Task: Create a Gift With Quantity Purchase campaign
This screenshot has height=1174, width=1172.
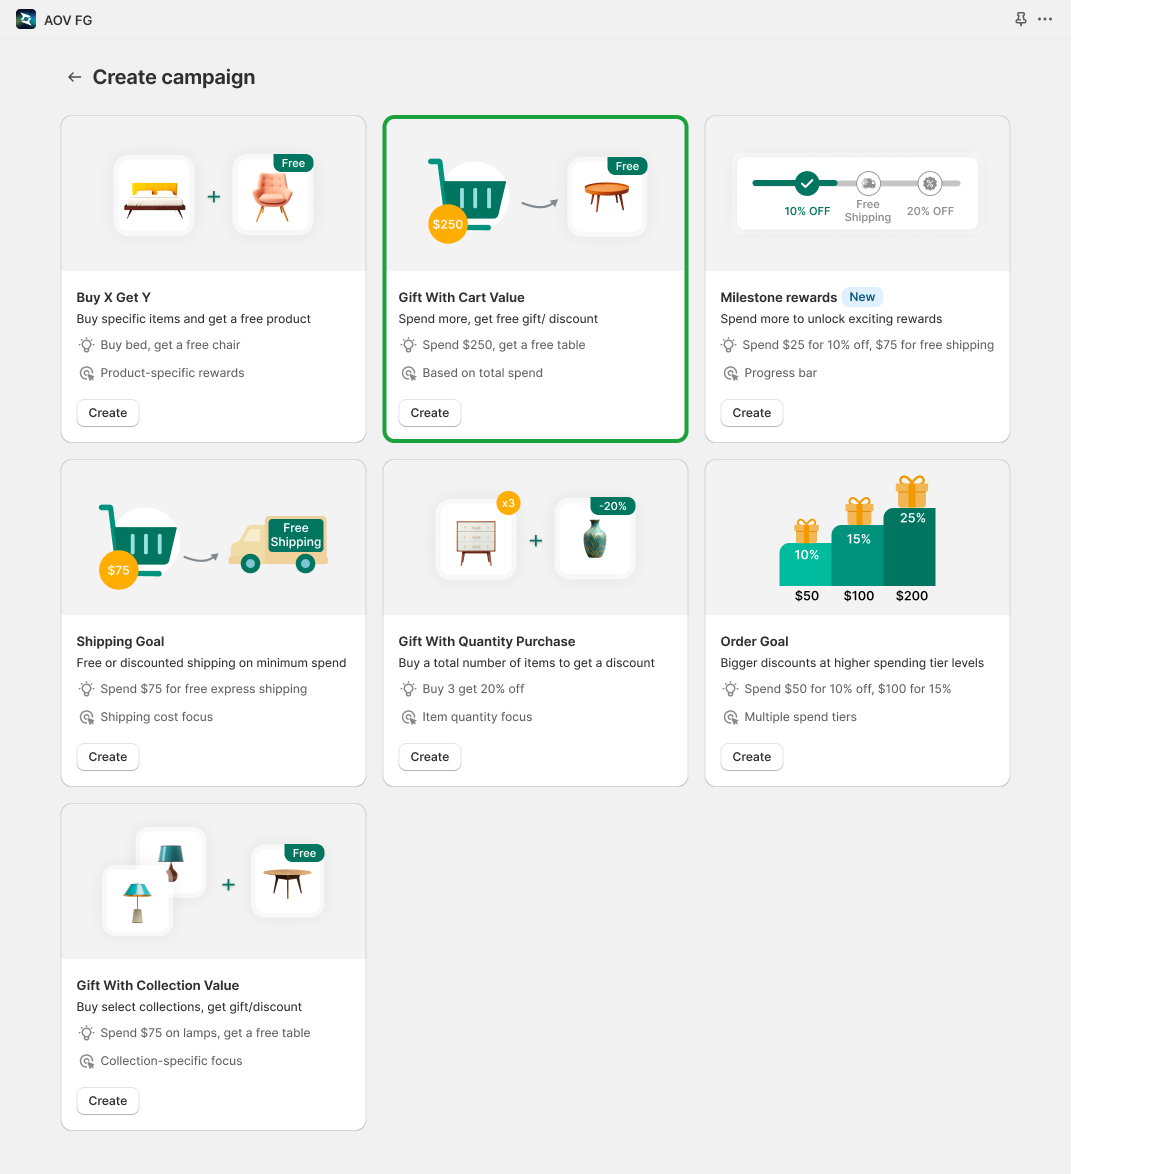Action: click(430, 757)
